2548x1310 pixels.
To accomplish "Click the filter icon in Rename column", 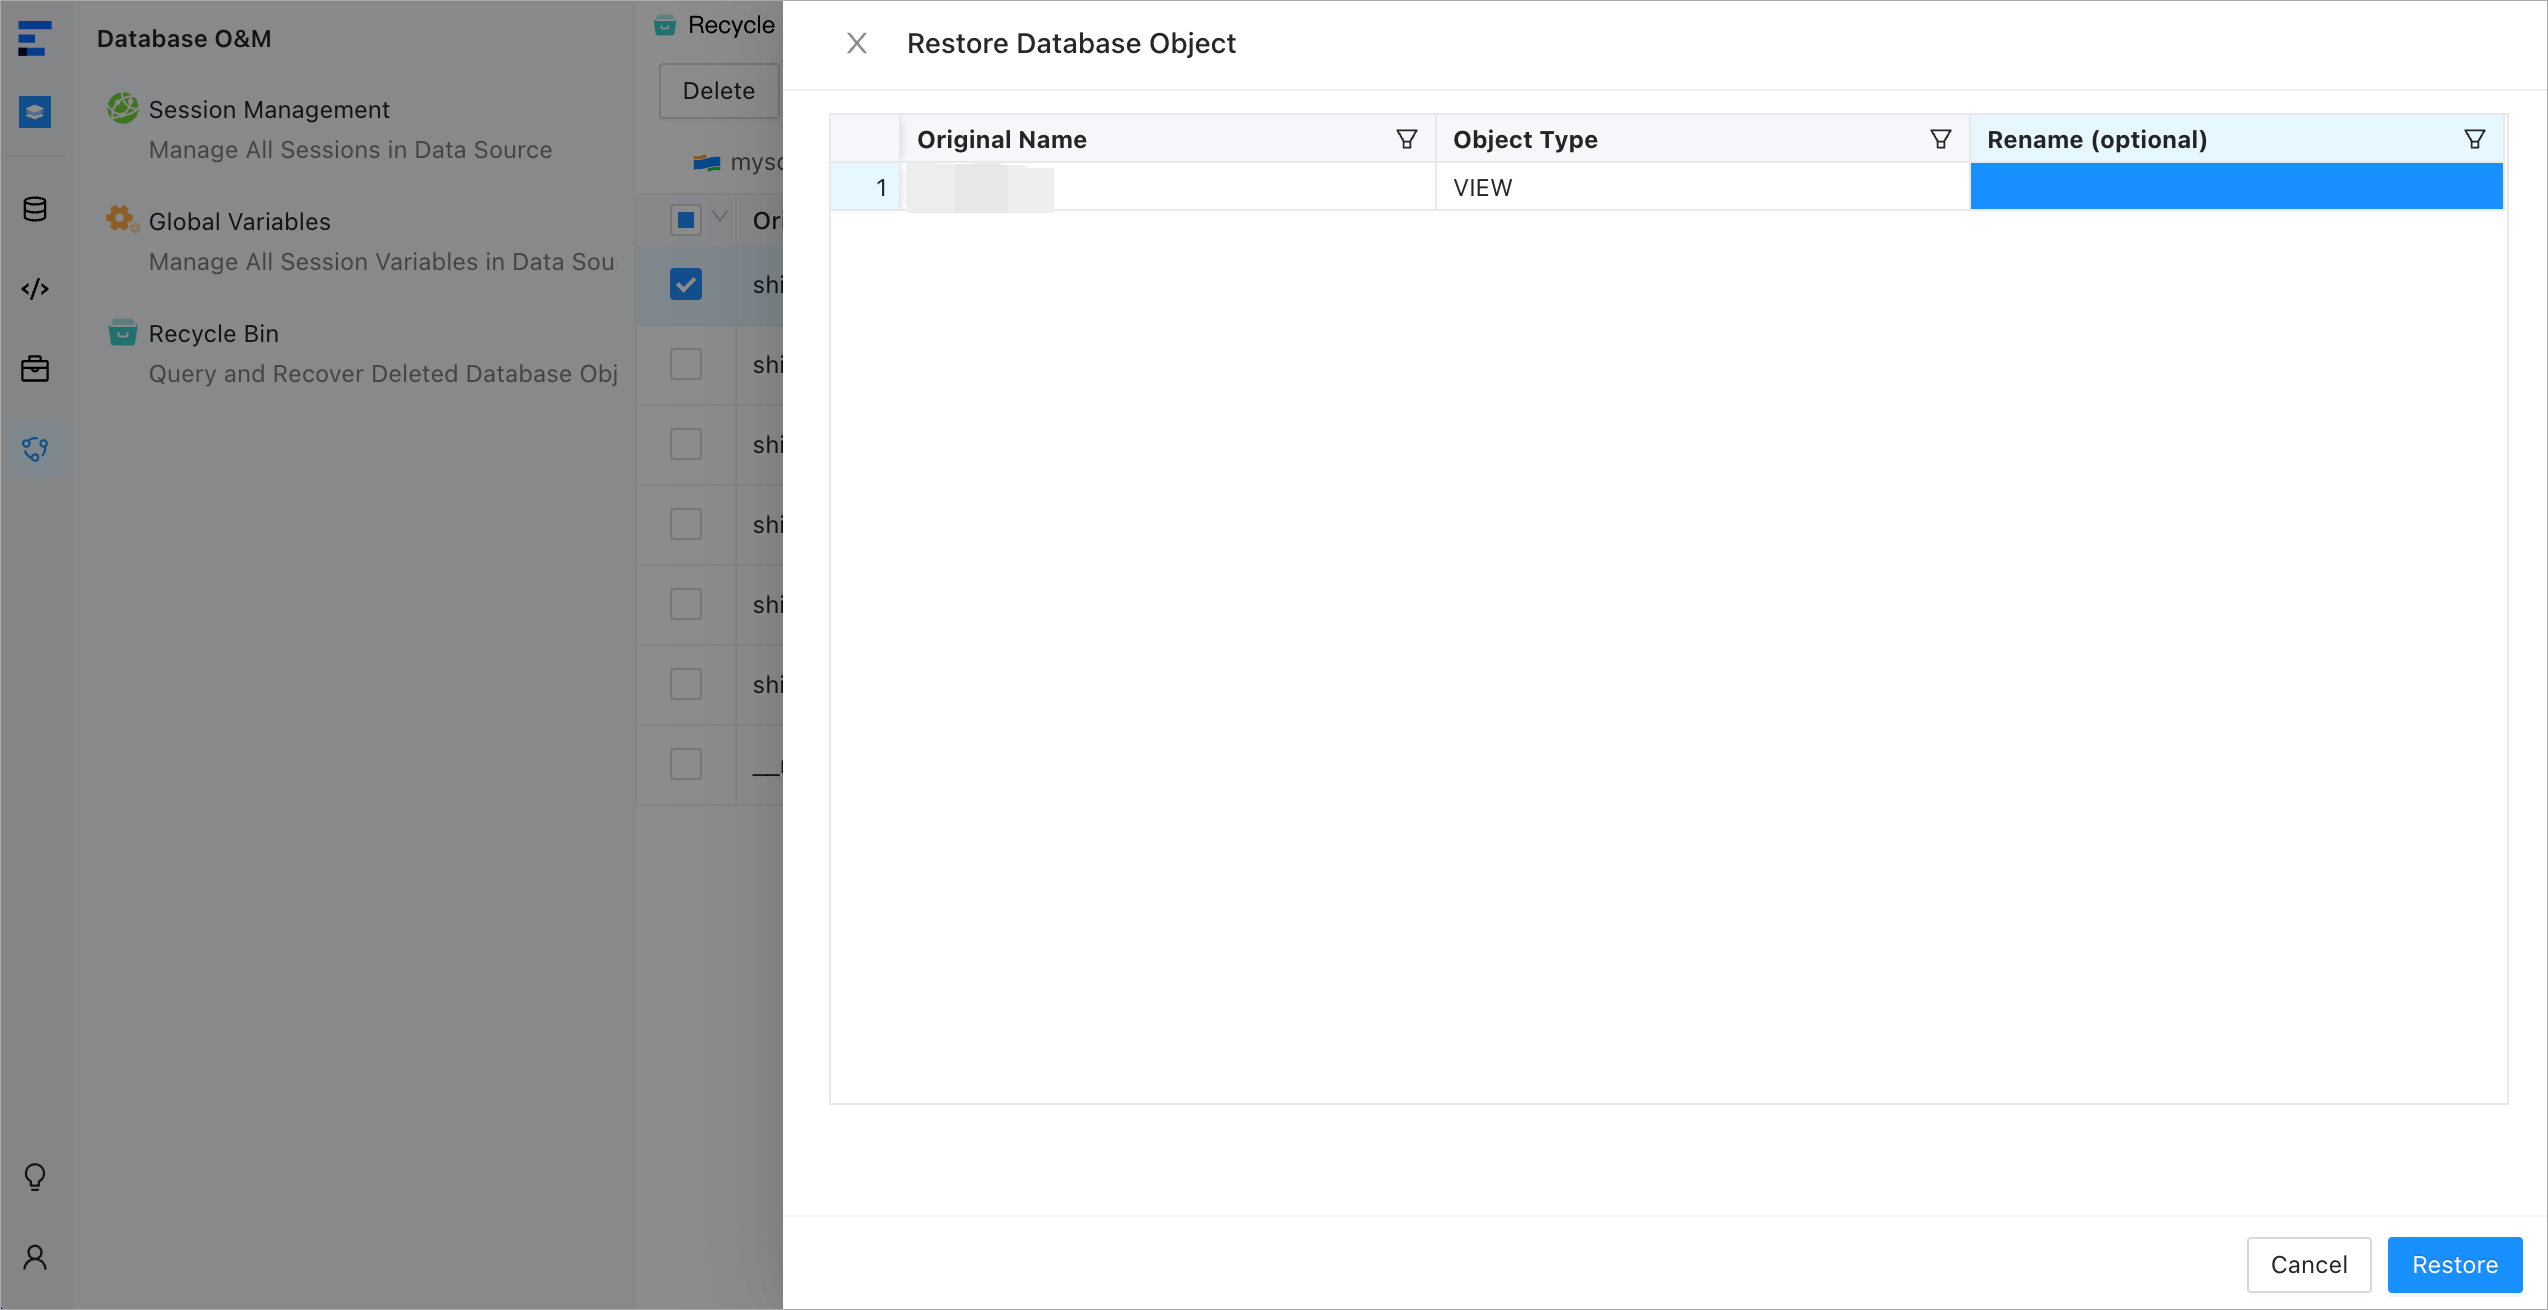I will (x=2474, y=139).
